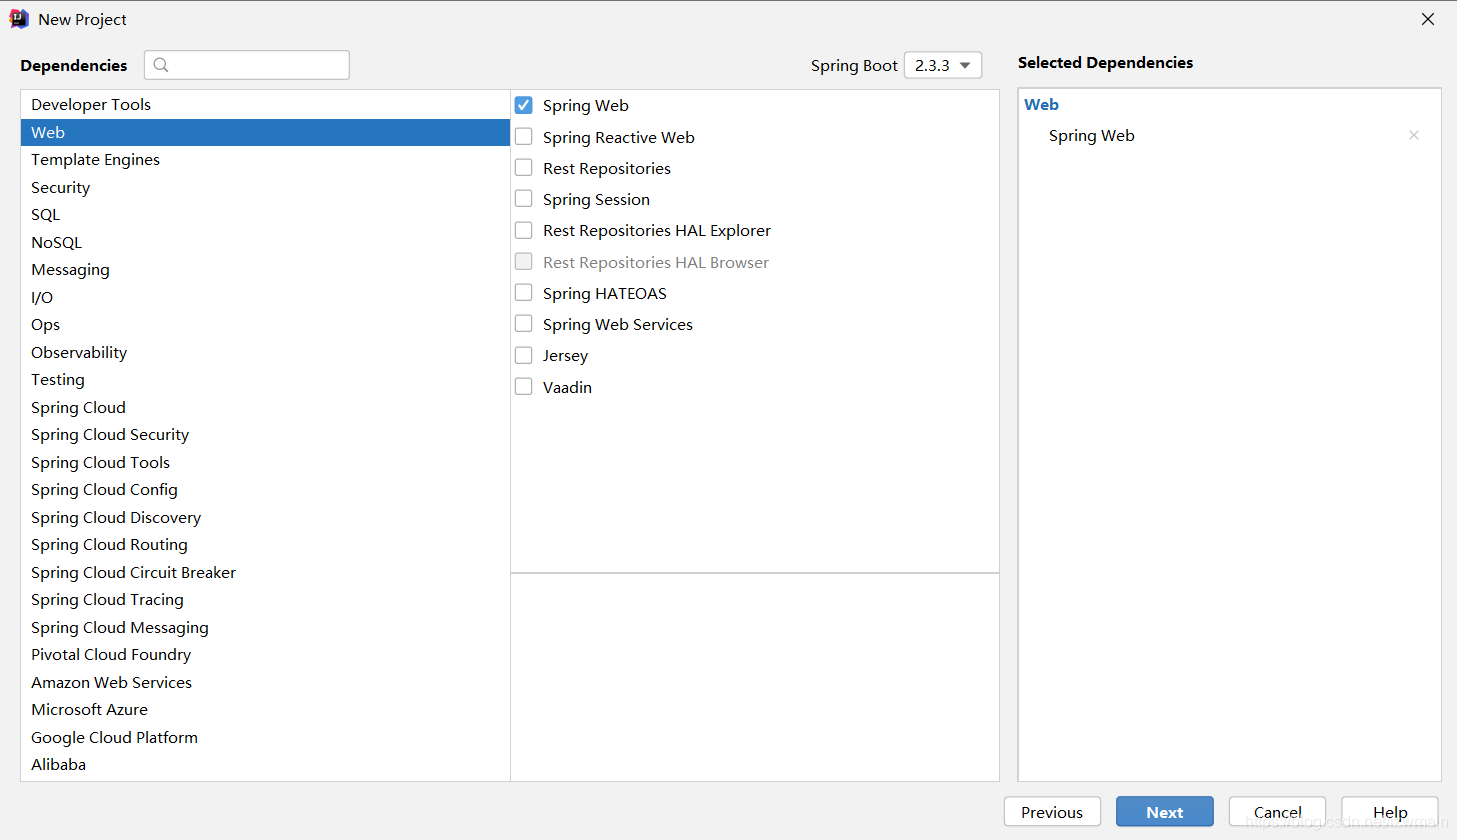The width and height of the screenshot is (1457, 840).
Task: Select Spring Cloud Circuit Breaker category
Action: (265, 572)
